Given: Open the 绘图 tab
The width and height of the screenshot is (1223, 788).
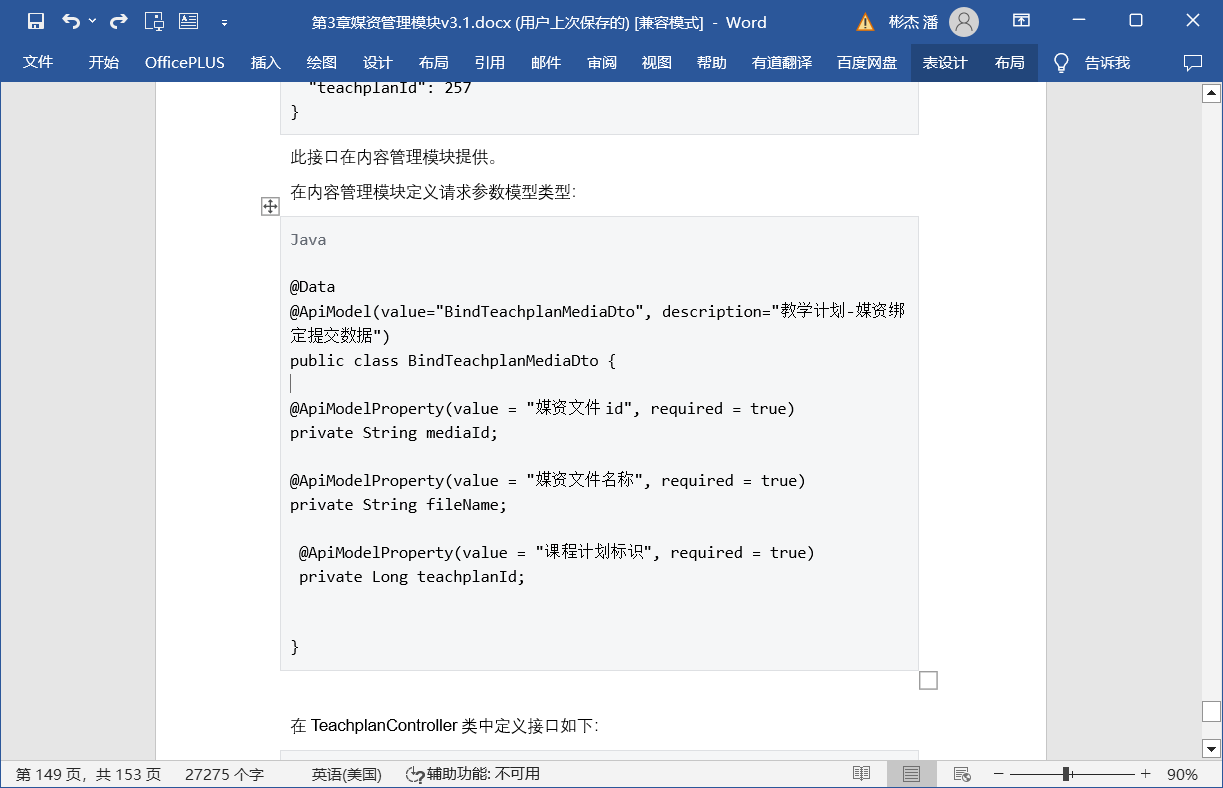Looking at the screenshot, I should (321, 62).
